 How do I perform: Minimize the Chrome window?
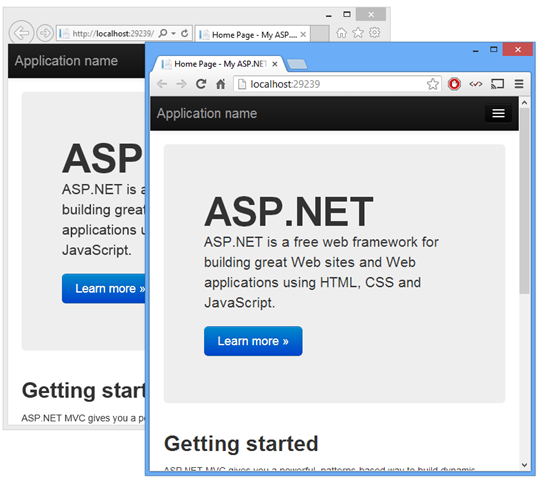pos(475,51)
